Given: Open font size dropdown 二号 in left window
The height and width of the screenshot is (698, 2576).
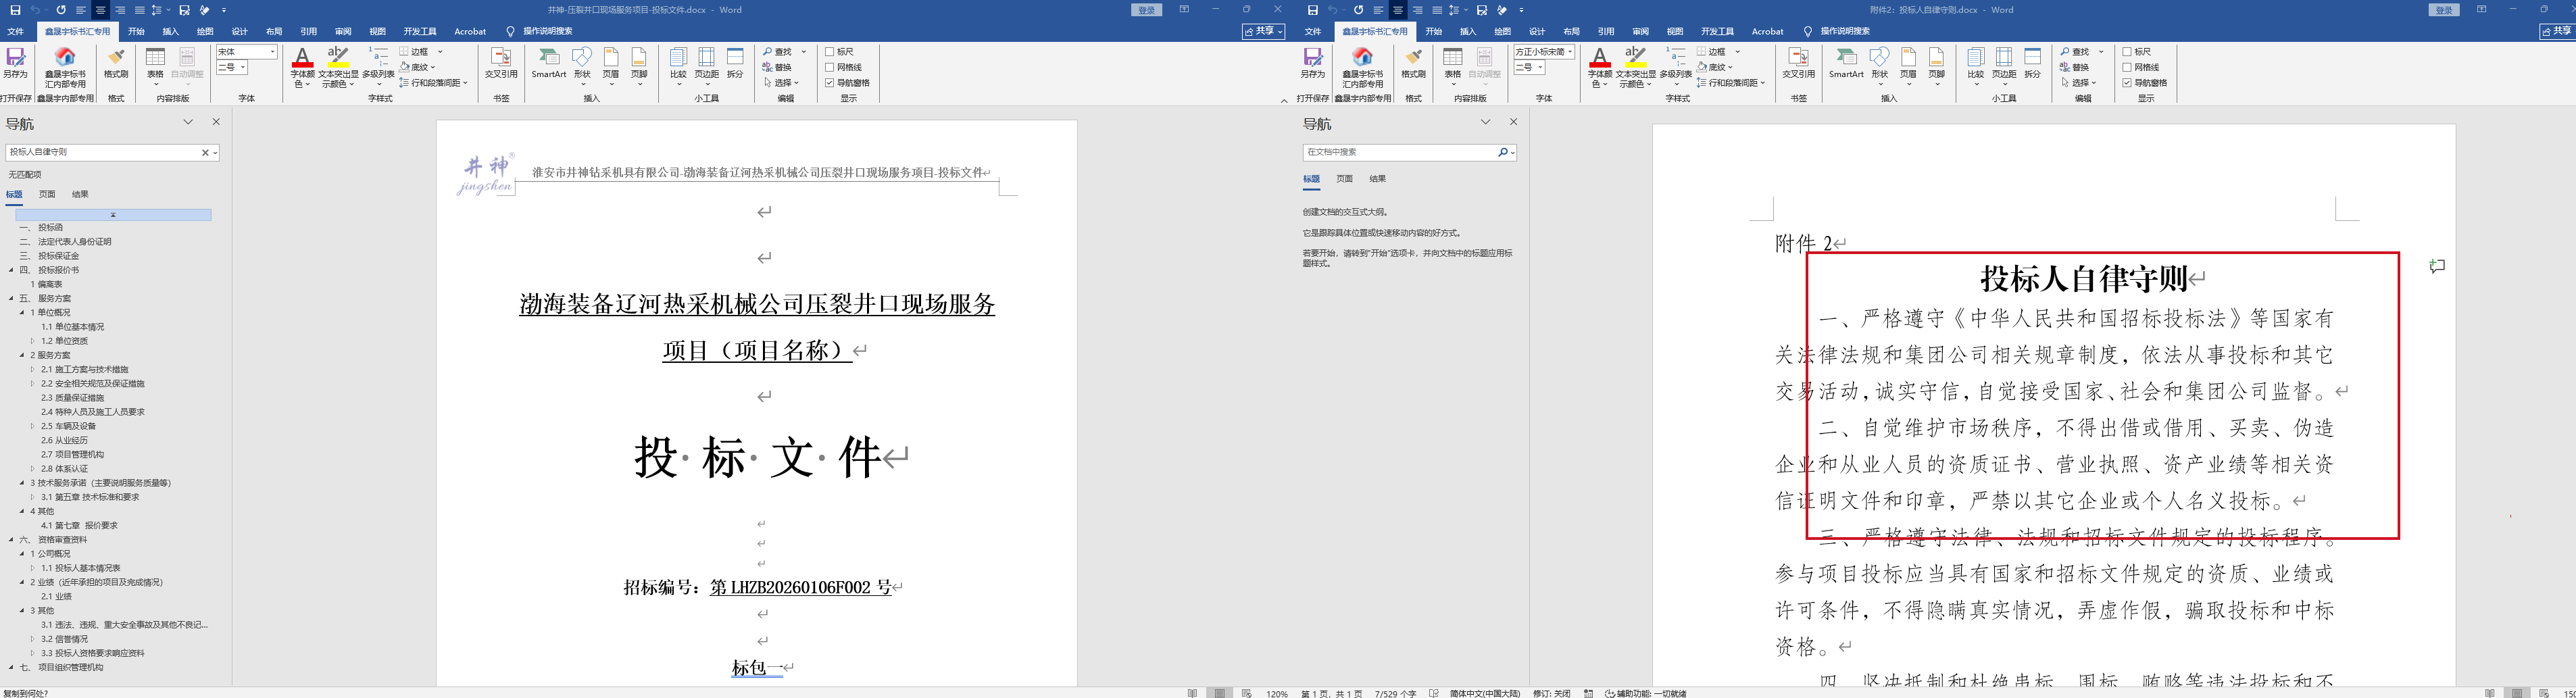Looking at the screenshot, I should pos(243,68).
